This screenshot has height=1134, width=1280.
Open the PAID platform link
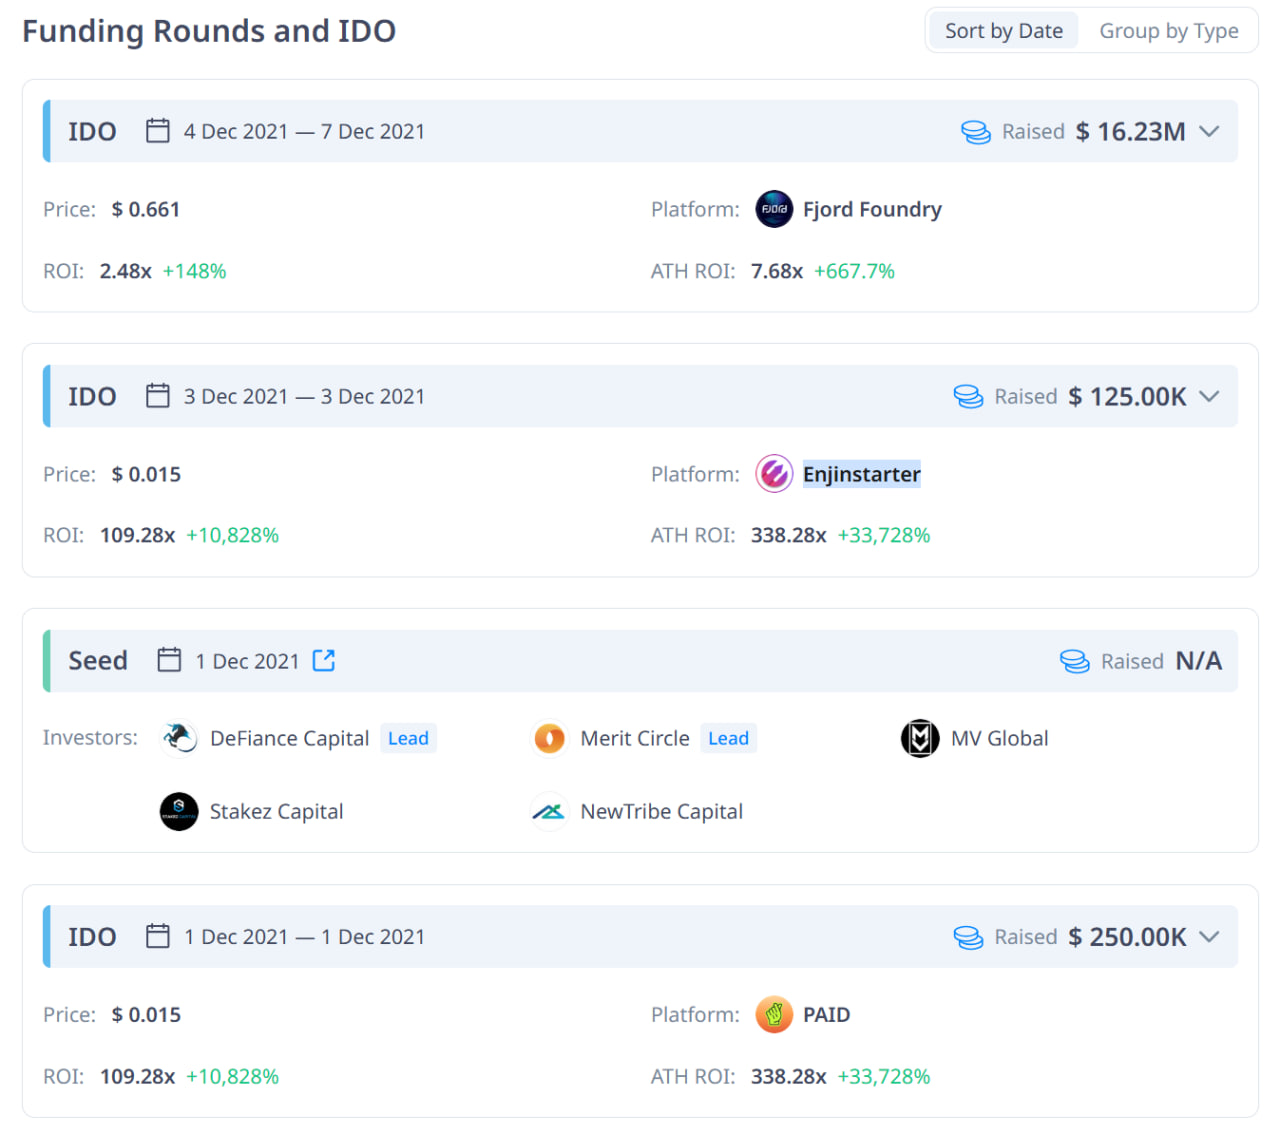tap(826, 1015)
